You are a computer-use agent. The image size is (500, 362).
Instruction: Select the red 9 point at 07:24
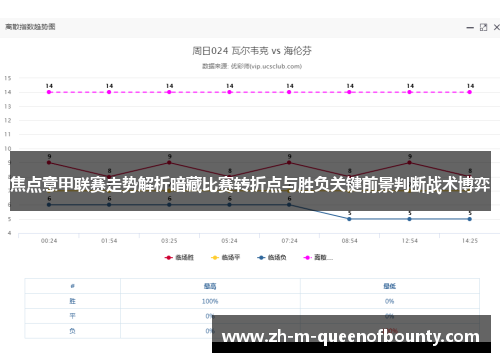click(289, 163)
